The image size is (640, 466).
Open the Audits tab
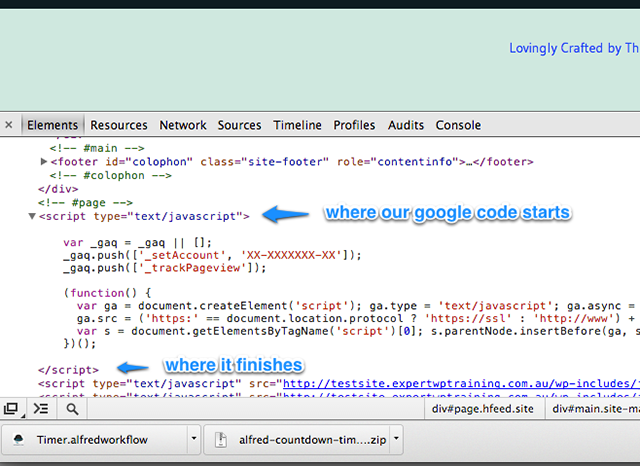pos(406,125)
